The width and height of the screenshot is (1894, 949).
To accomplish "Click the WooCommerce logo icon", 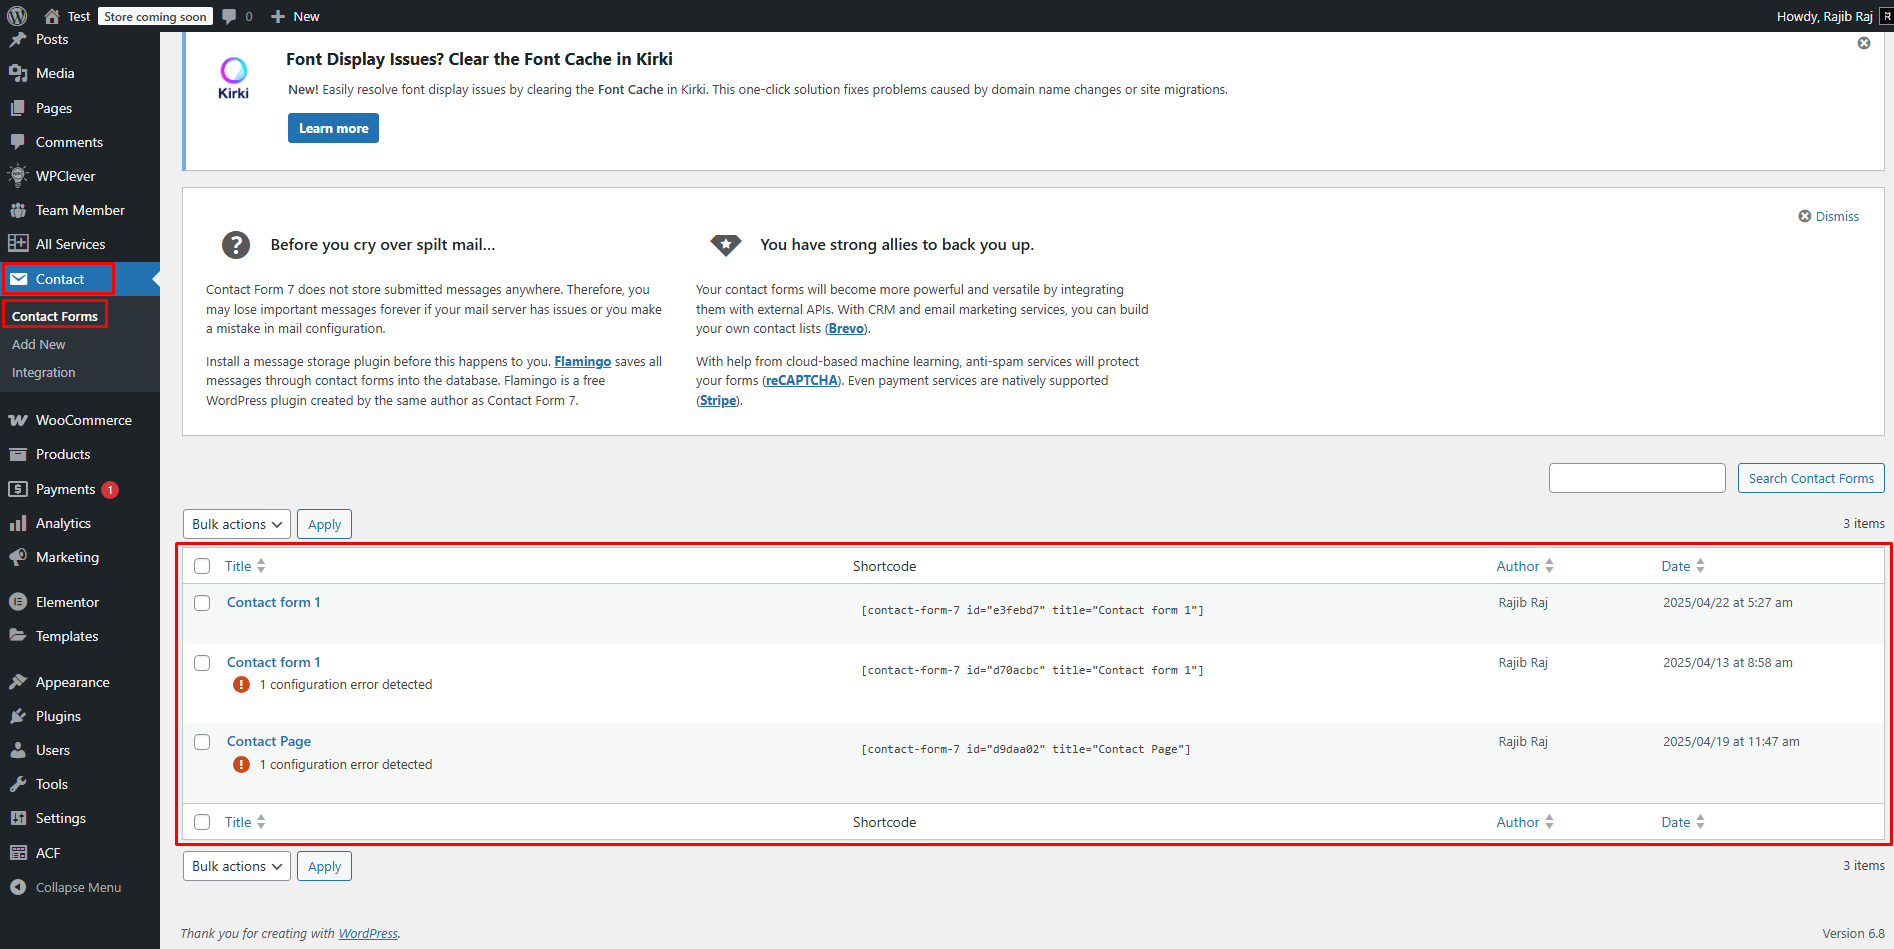I will pos(18,420).
